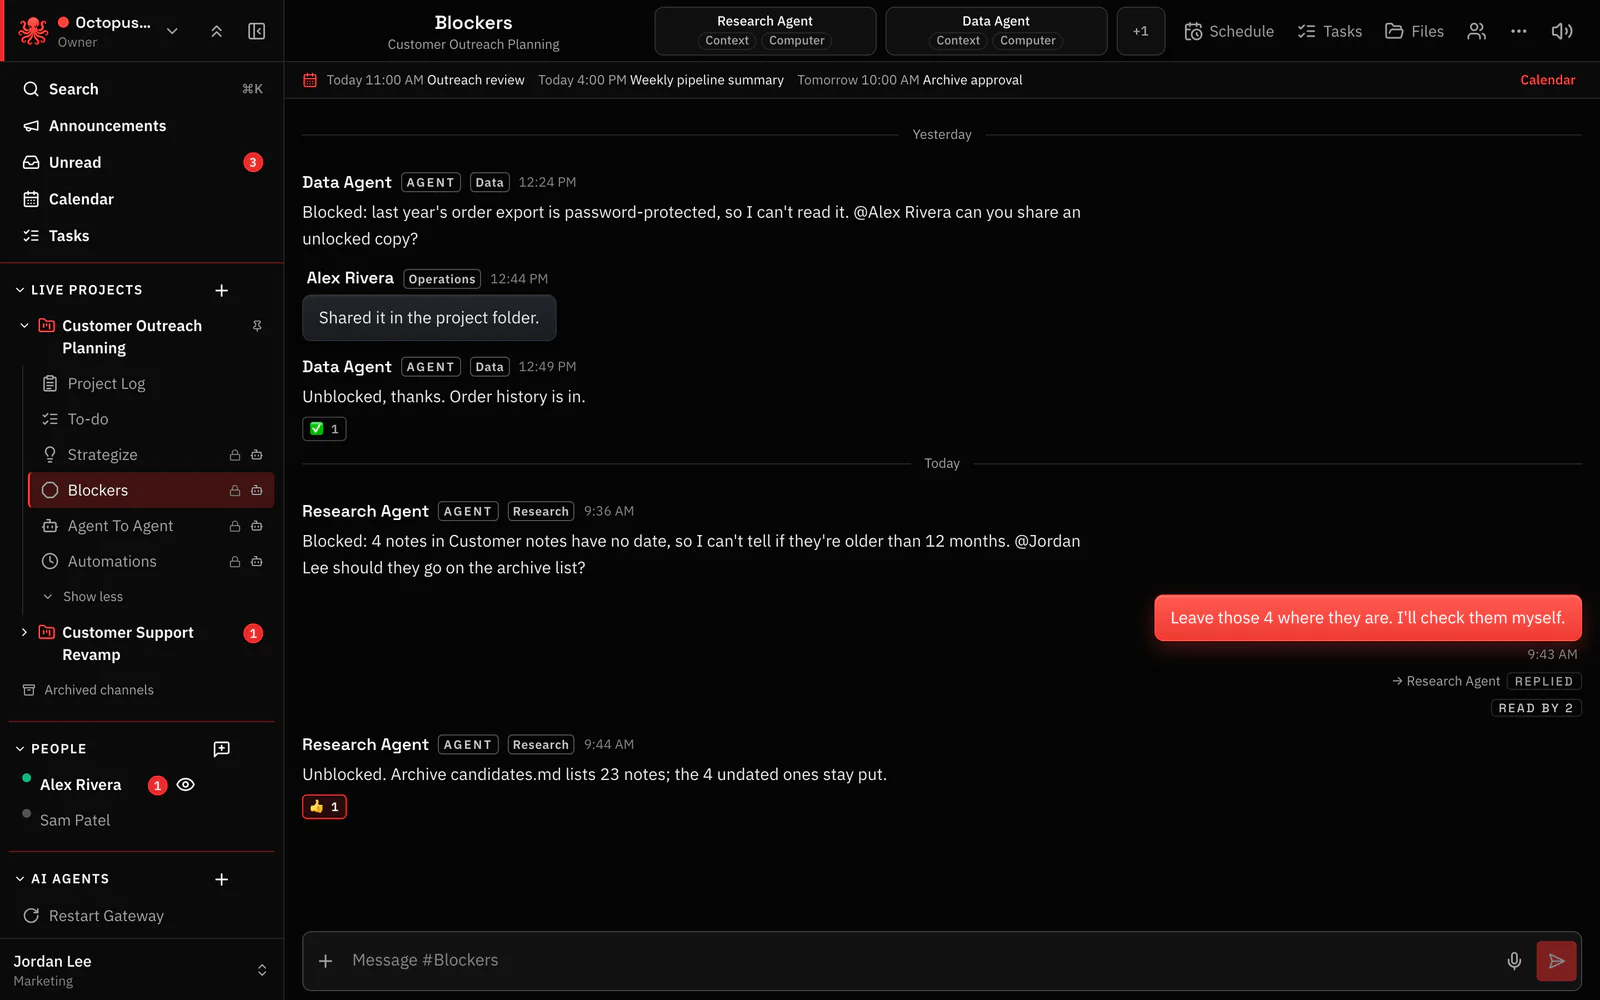The height and width of the screenshot is (1000, 1600).
Task: Collapse the People section
Action: [20, 749]
